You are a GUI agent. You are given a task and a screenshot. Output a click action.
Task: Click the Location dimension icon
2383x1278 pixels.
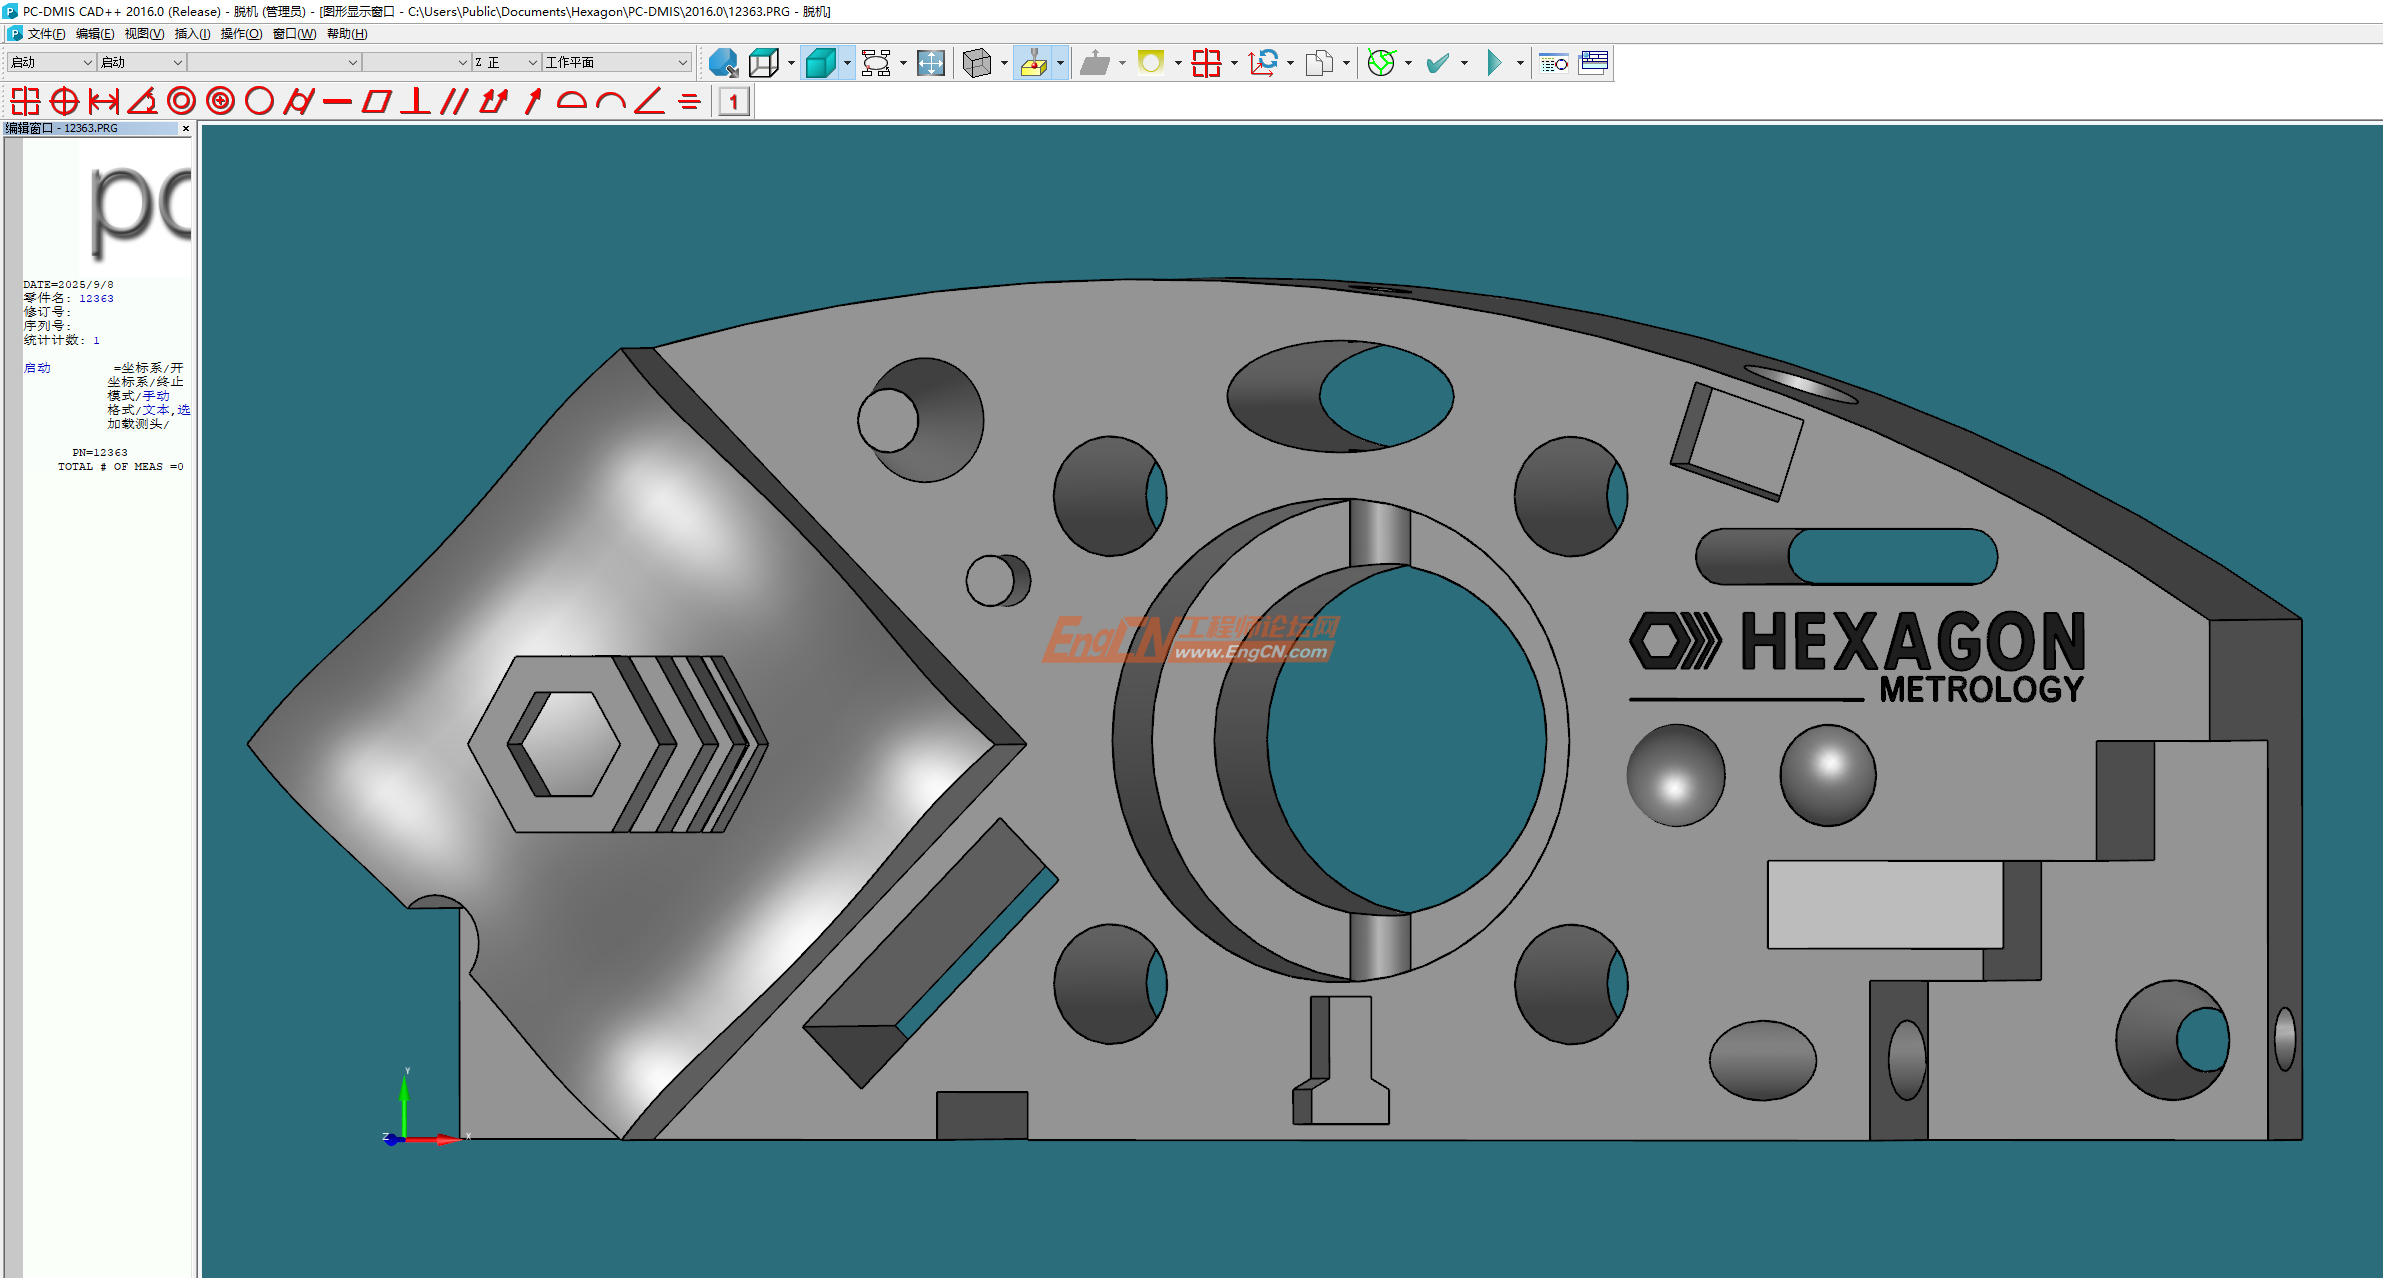click(25, 101)
